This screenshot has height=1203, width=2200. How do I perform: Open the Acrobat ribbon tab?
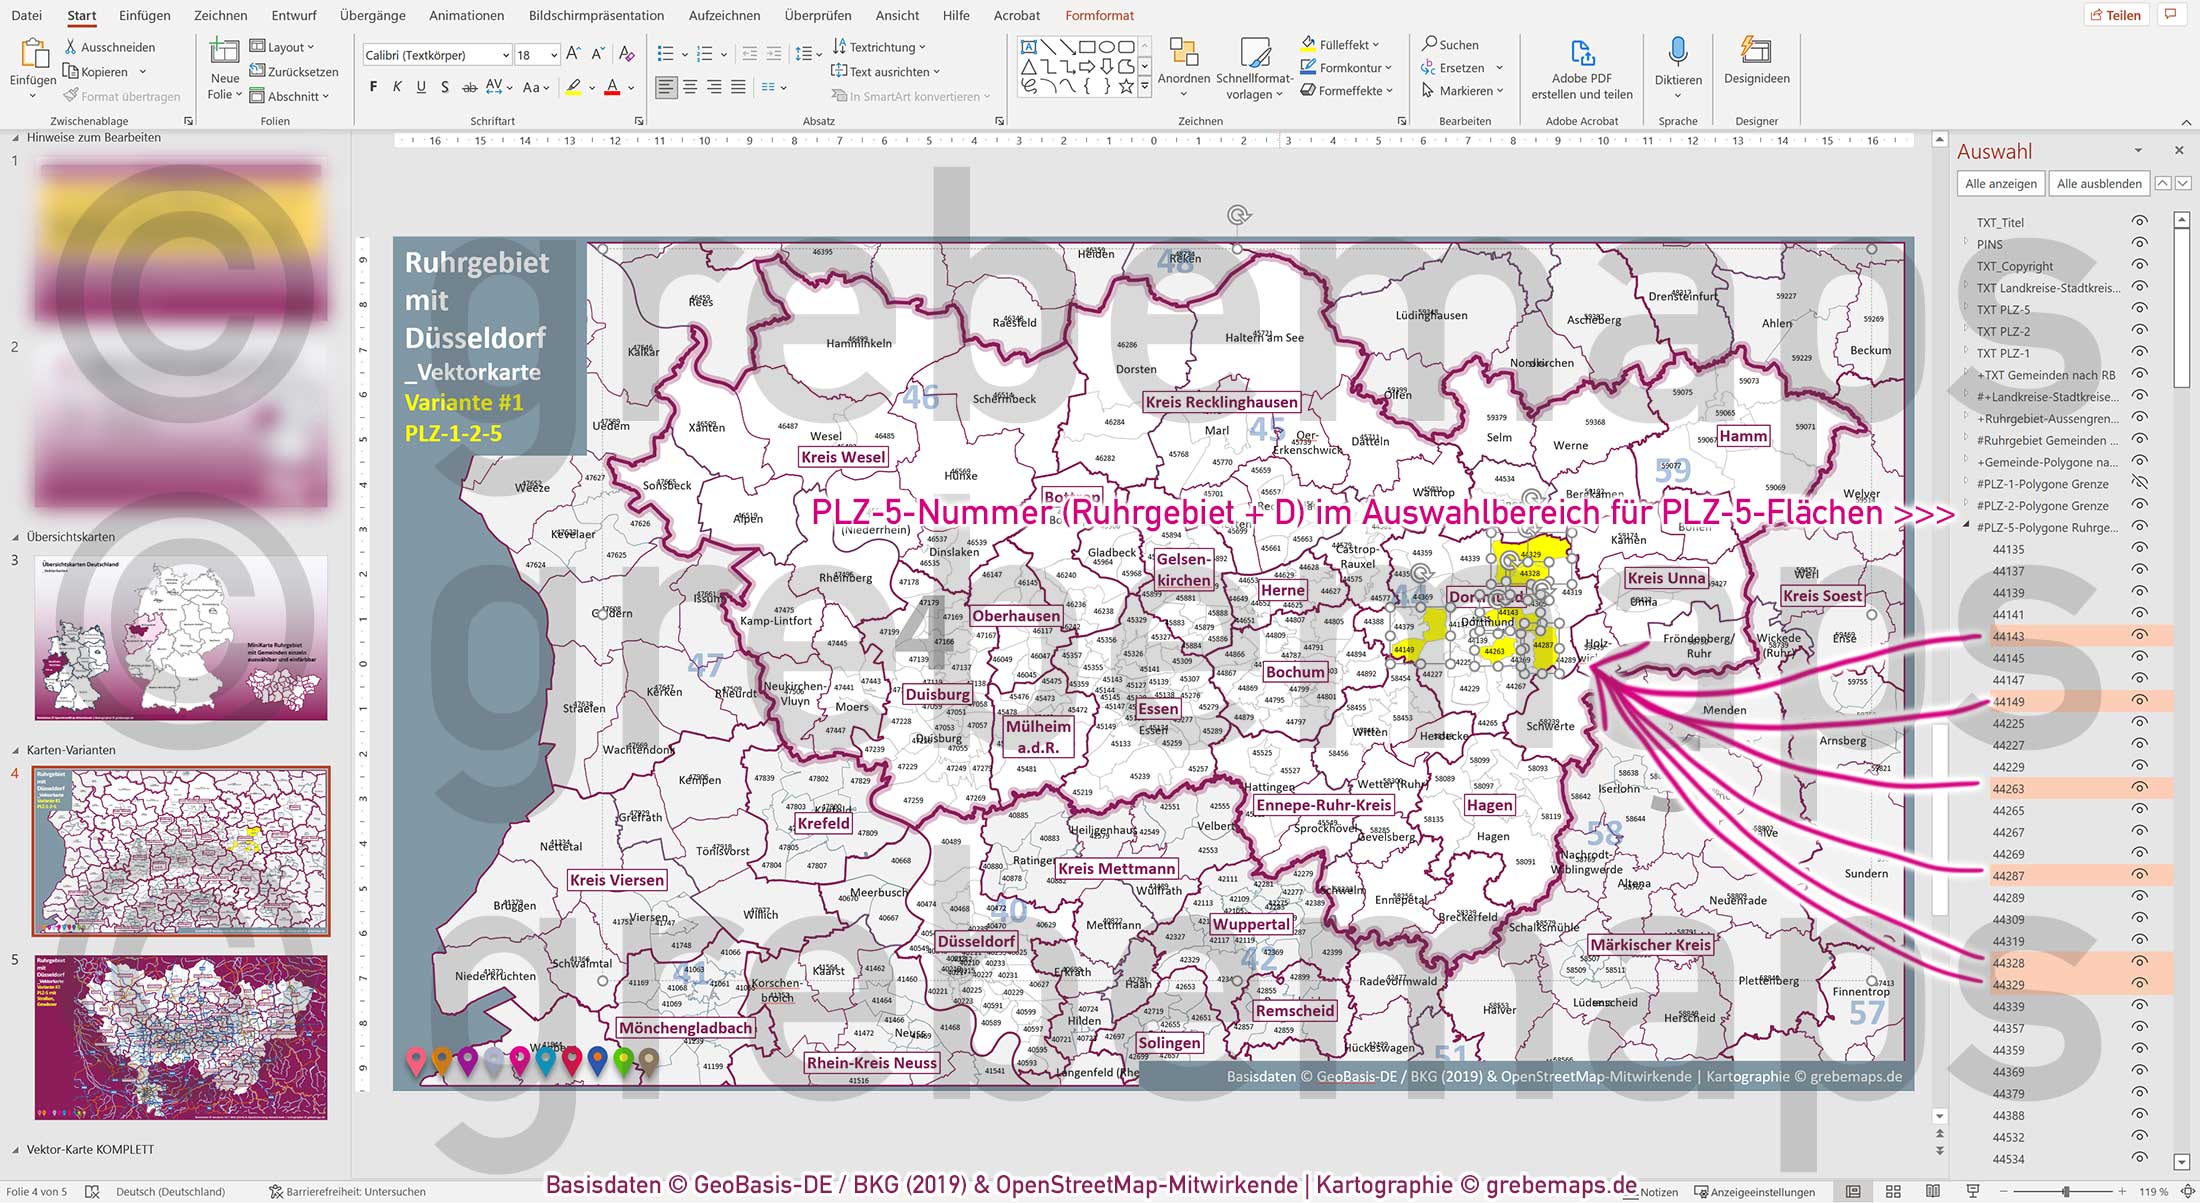1017,15
